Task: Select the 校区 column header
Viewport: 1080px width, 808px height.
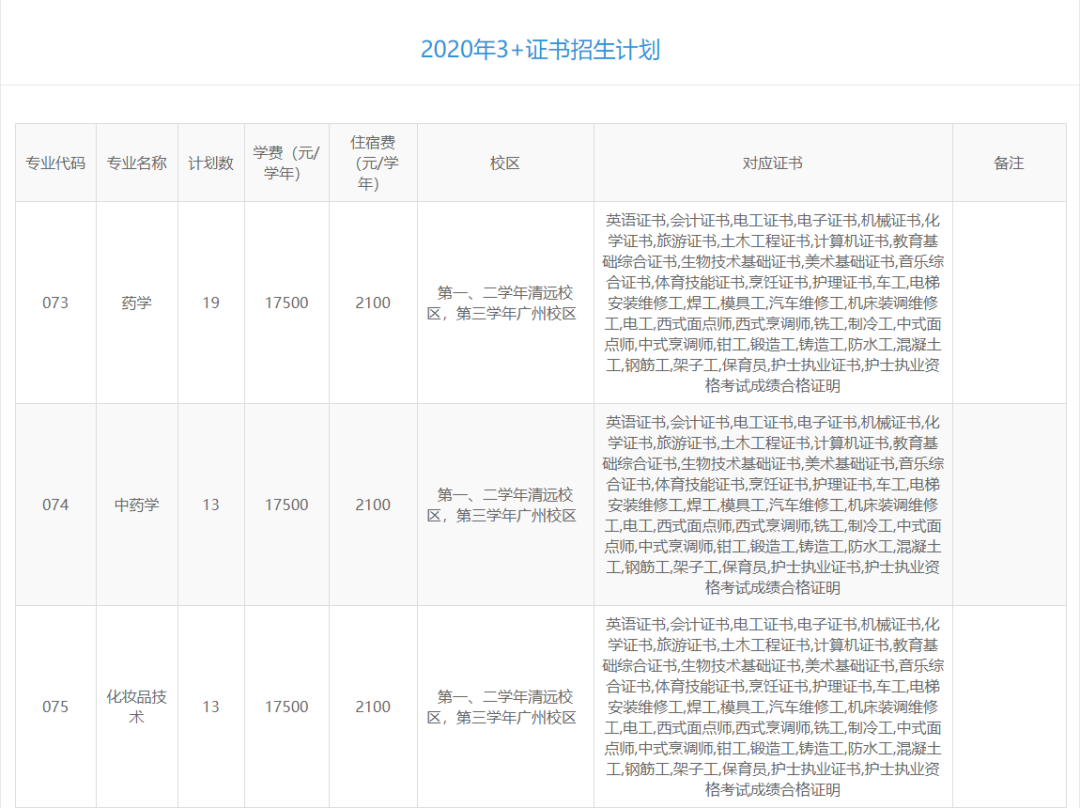Action: click(x=504, y=162)
